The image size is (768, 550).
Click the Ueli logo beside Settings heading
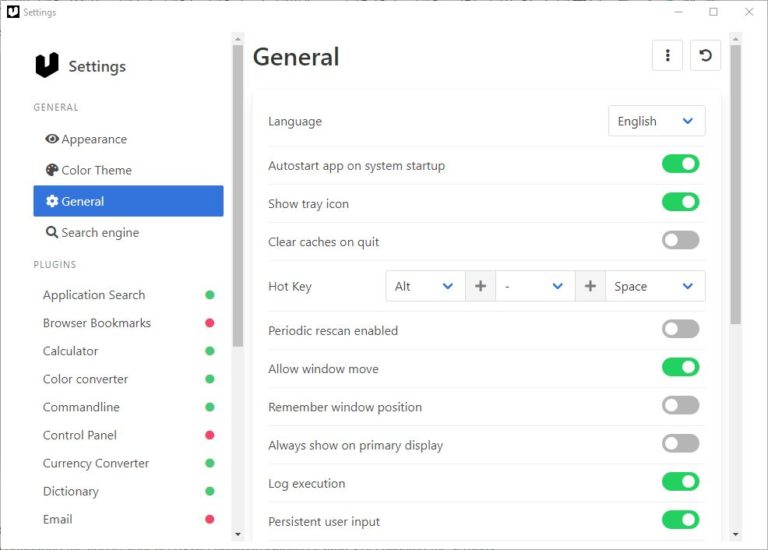47,66
